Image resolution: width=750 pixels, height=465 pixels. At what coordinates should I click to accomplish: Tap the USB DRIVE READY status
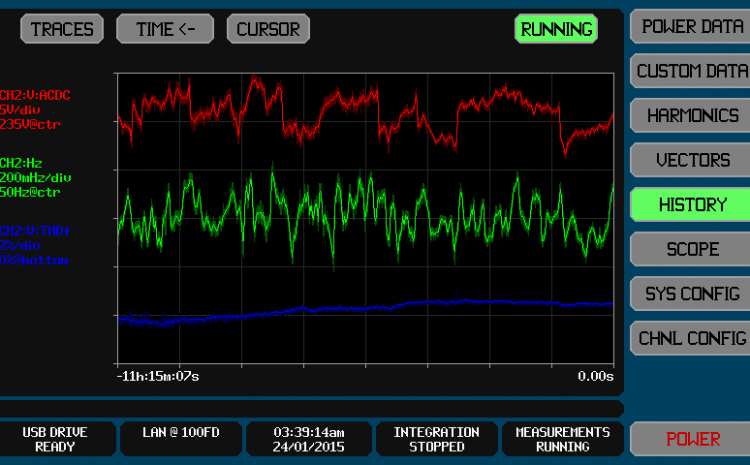pyautogui.click(x=55, y=439)
